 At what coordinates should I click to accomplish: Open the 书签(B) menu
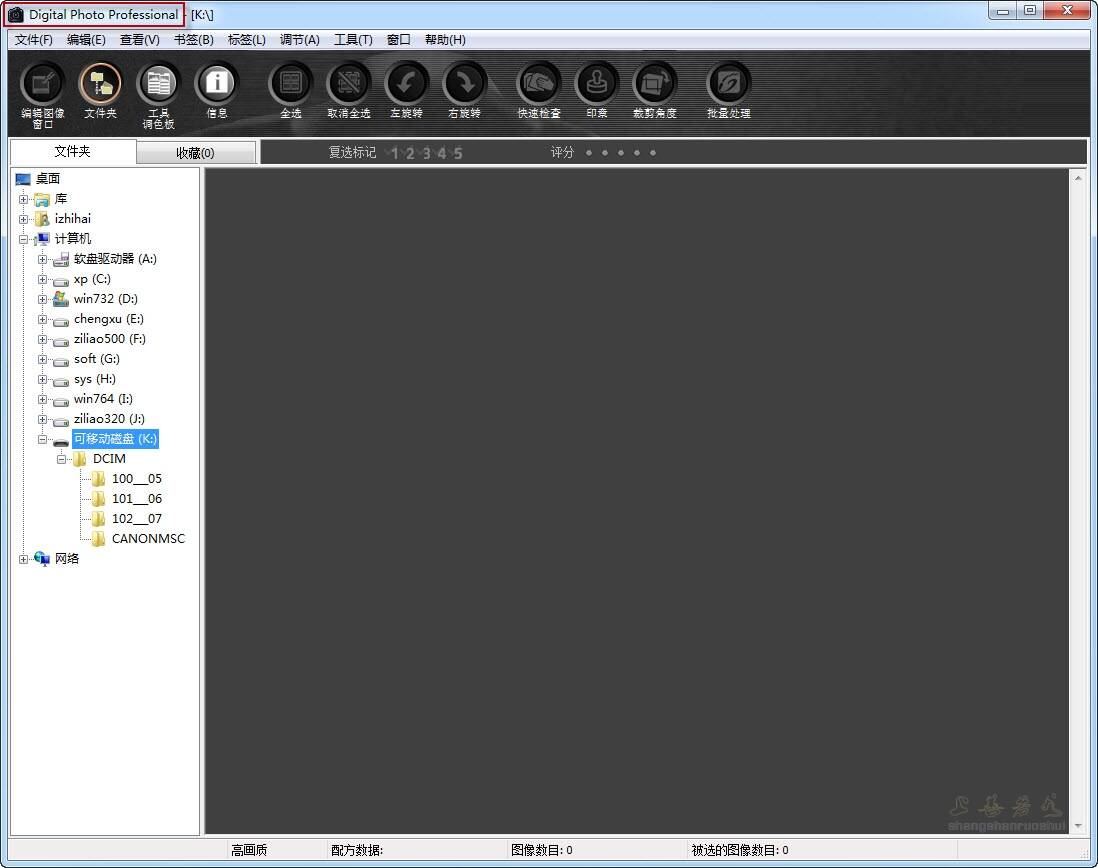click(193, 40)
